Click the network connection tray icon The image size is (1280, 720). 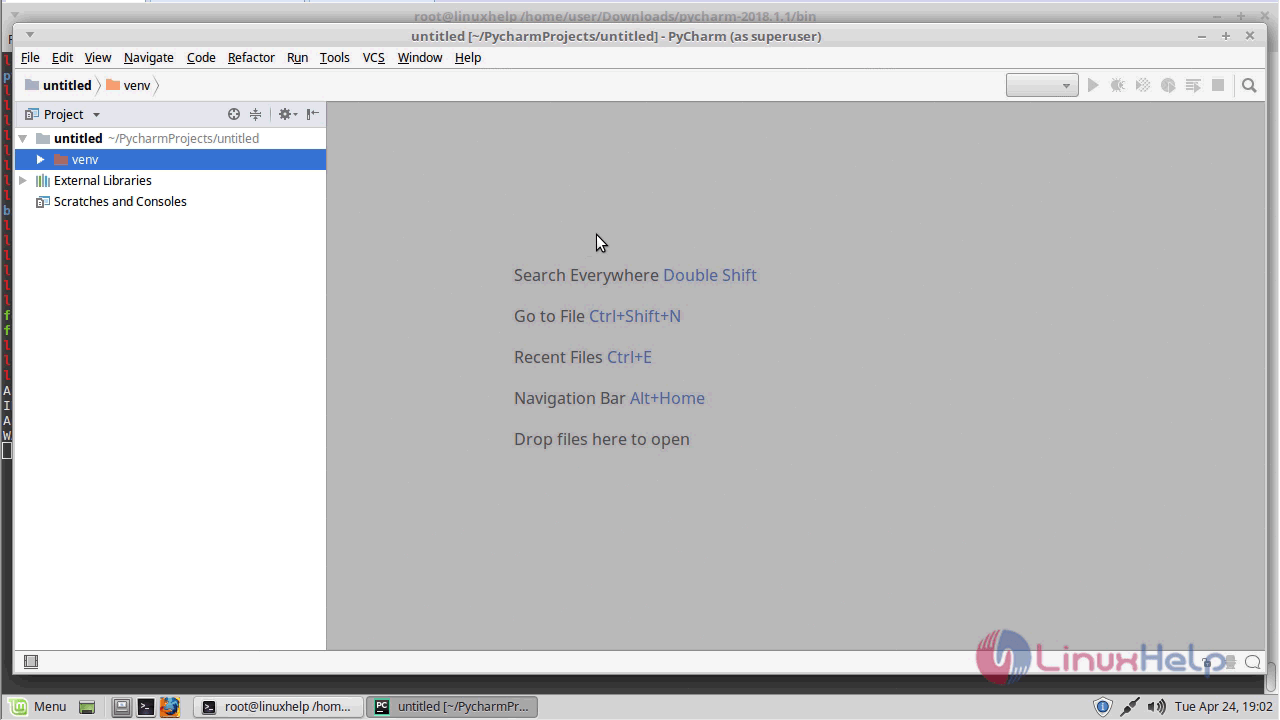1130,707
